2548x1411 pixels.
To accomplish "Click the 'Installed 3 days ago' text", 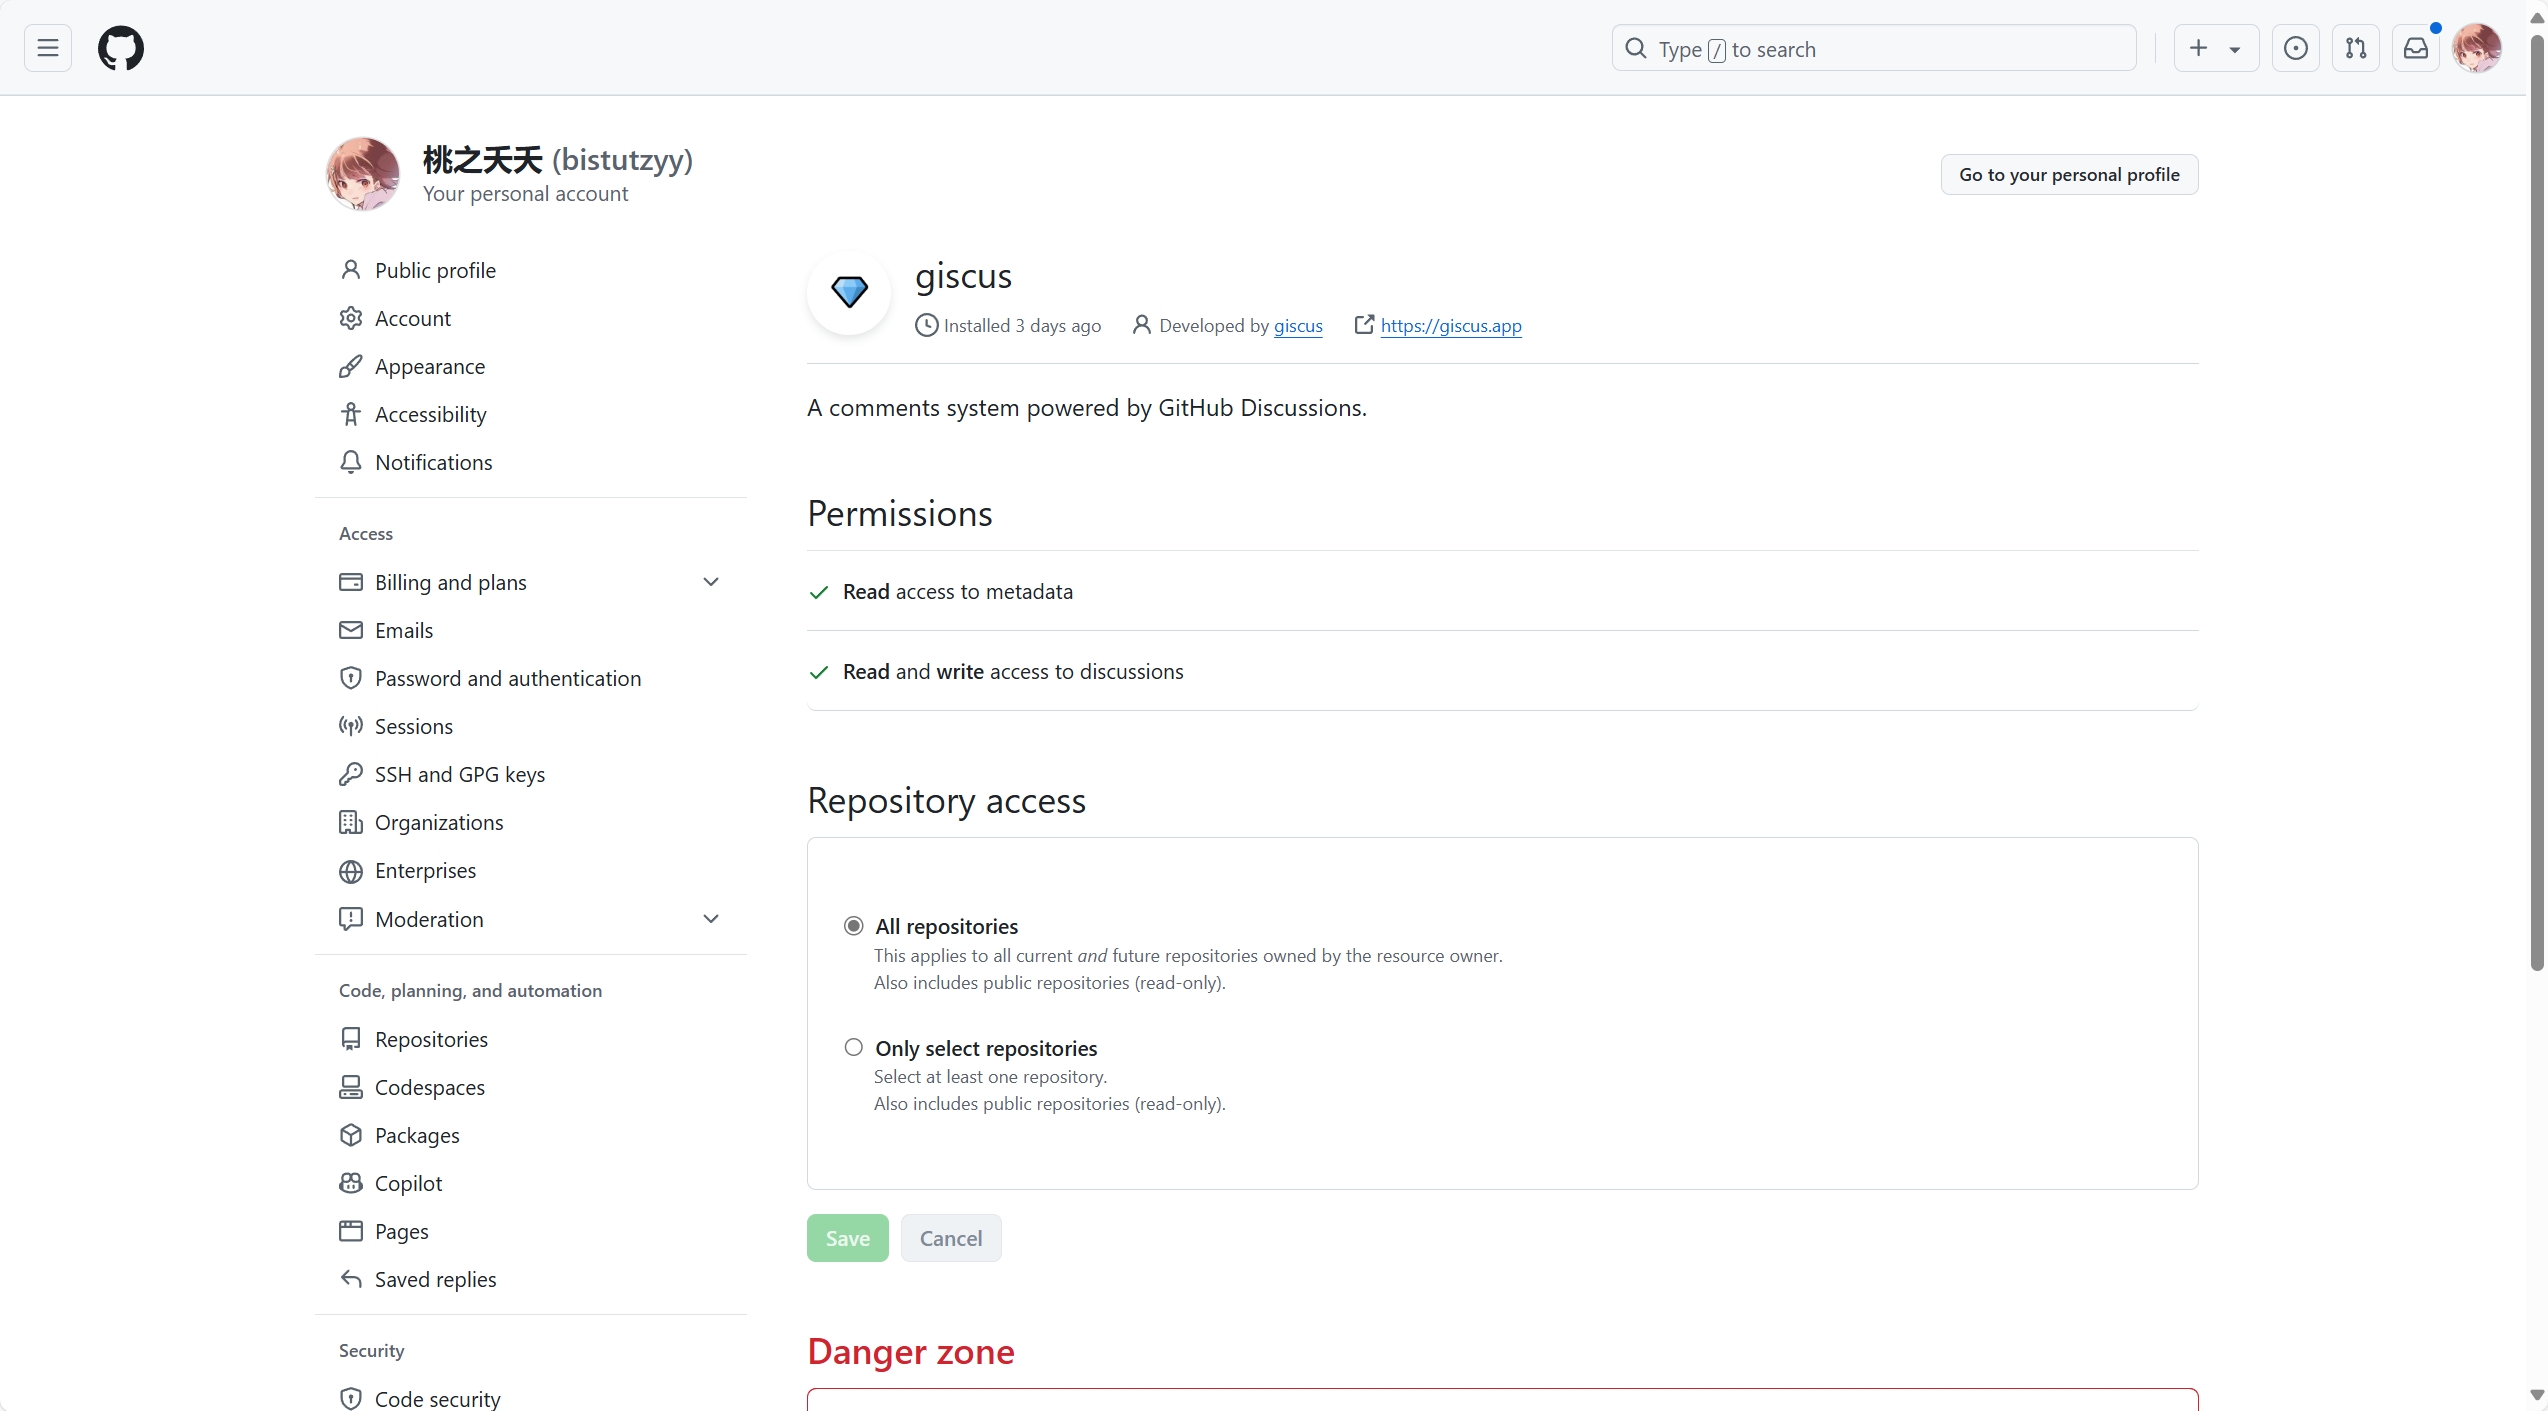I will point(1022,326).
